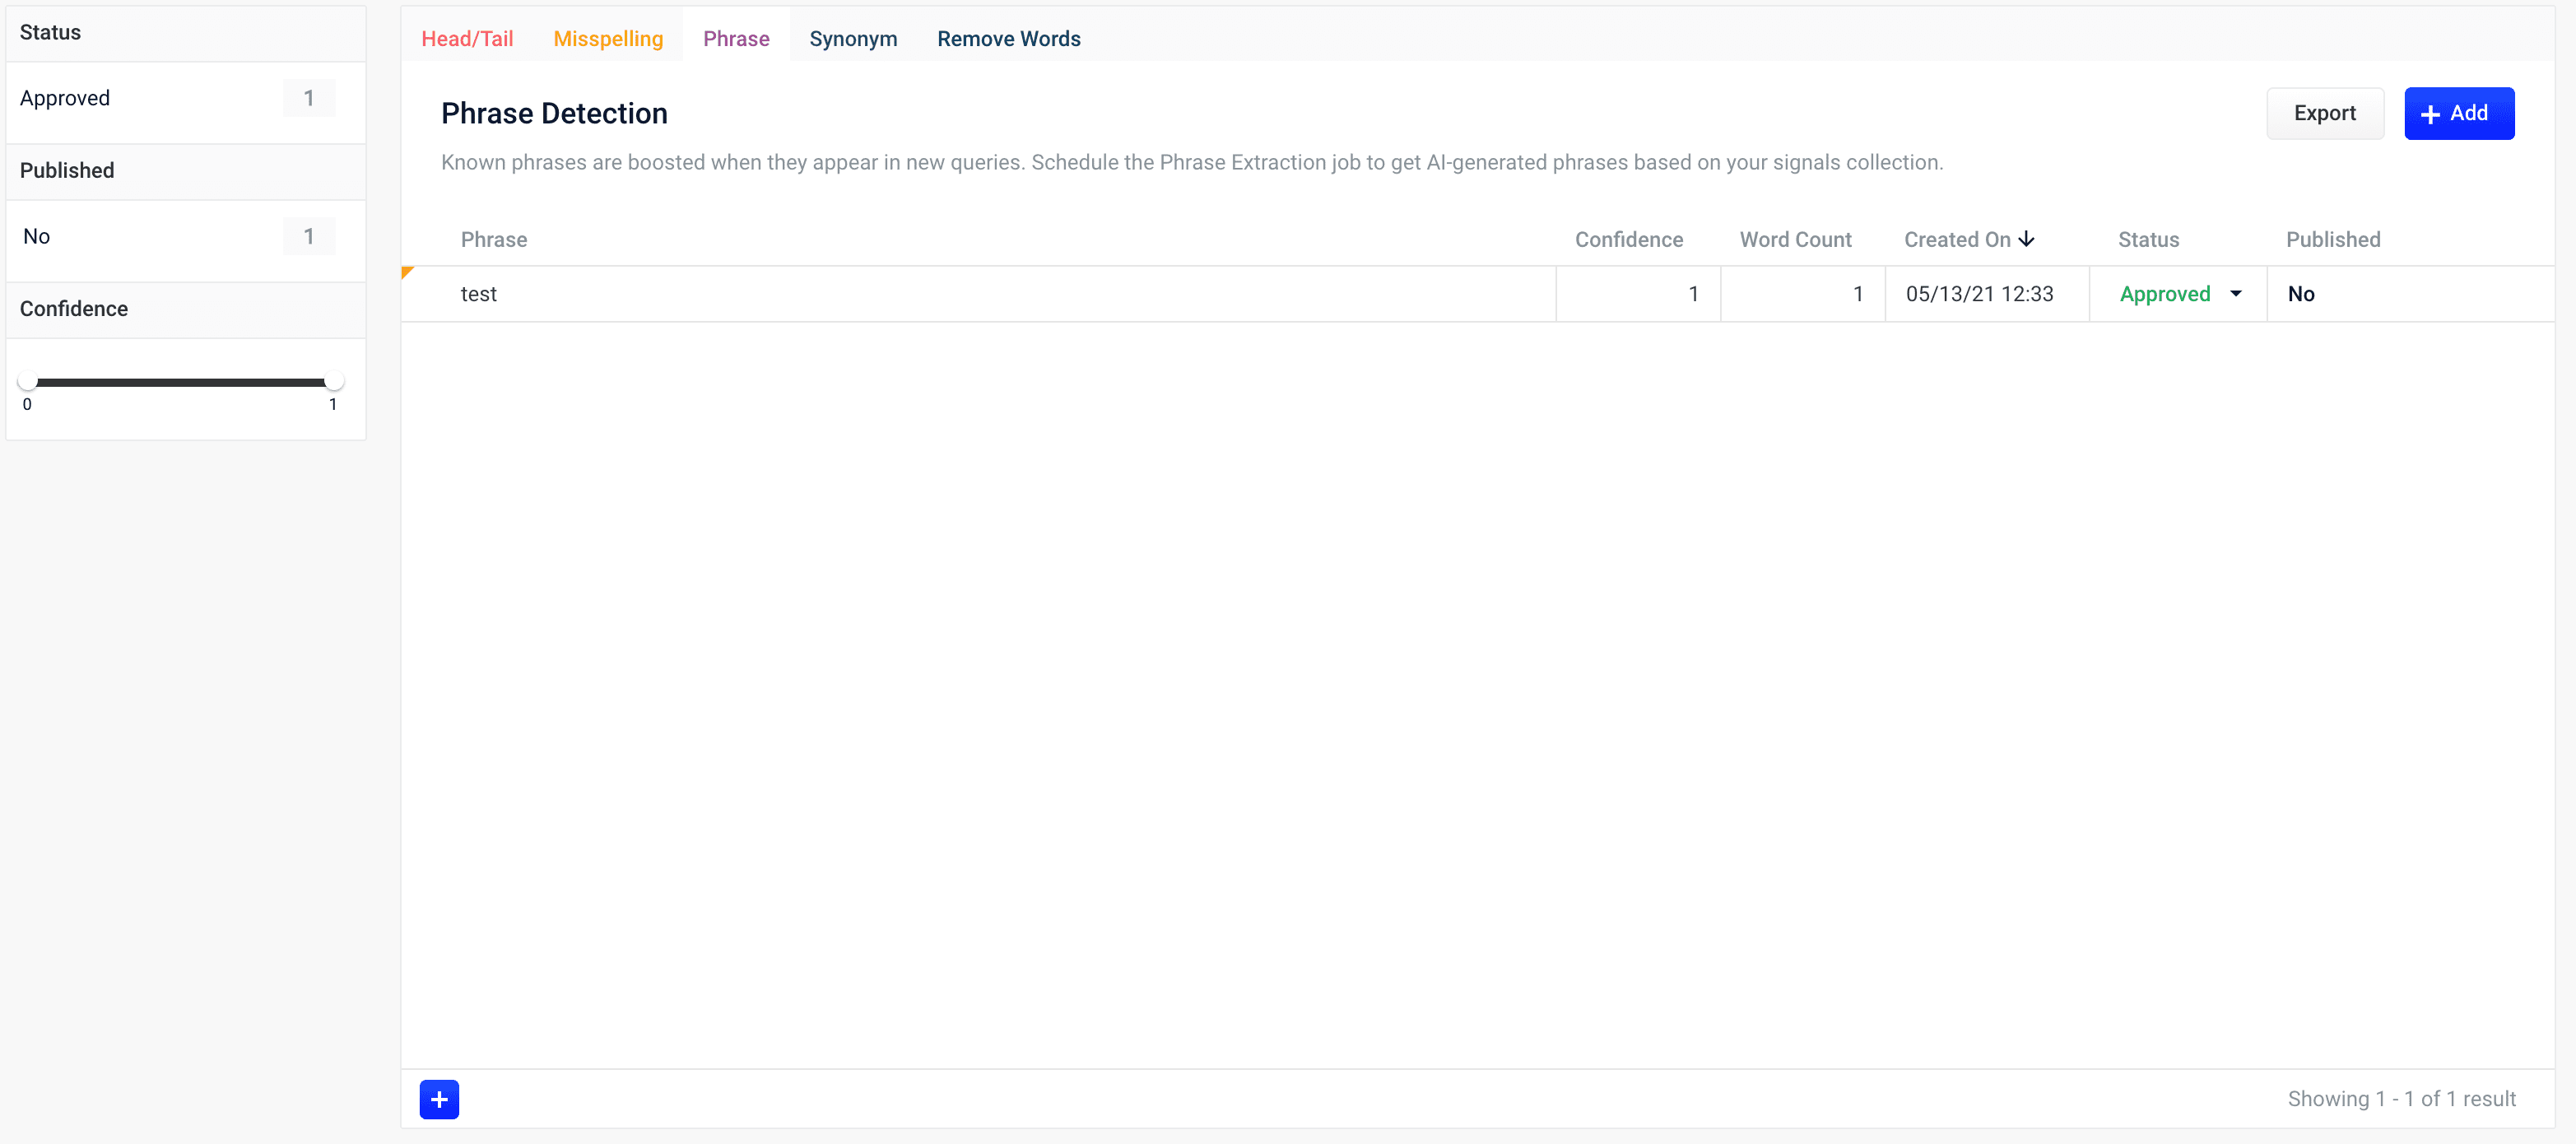
Task: Sort by Confidence column header
Action: (1628, 239)
